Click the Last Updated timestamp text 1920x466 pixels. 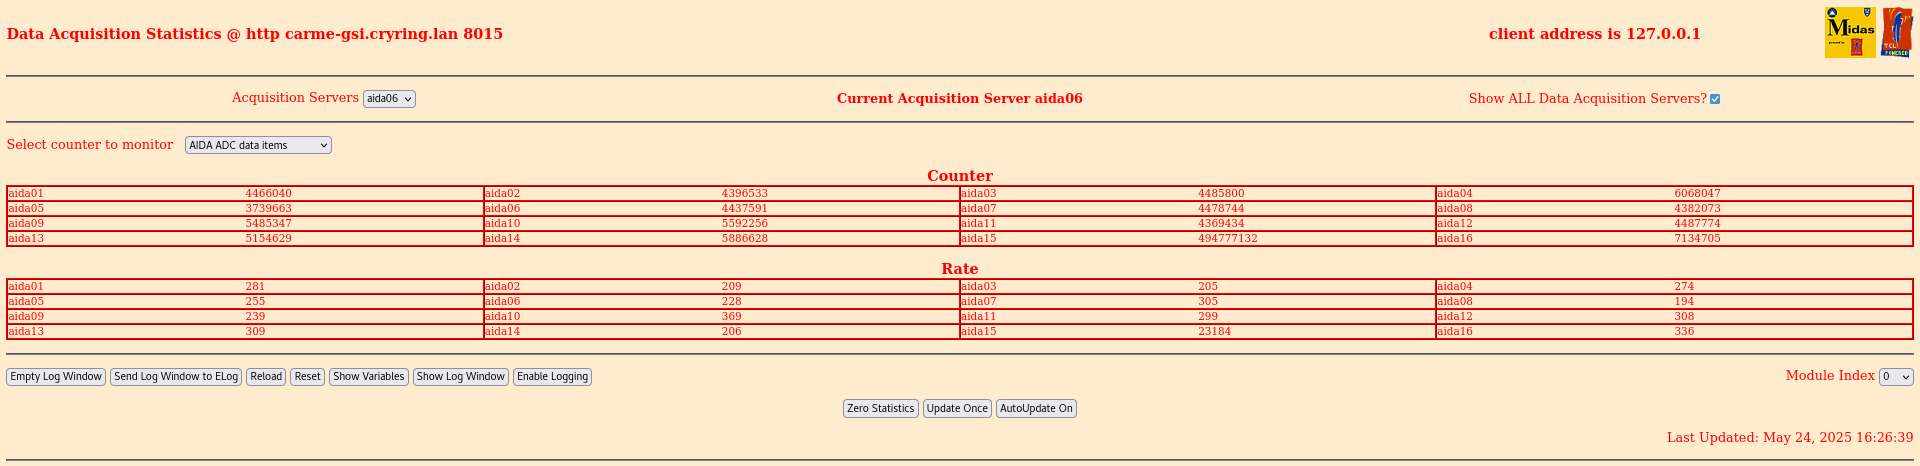click(1790, 438)
